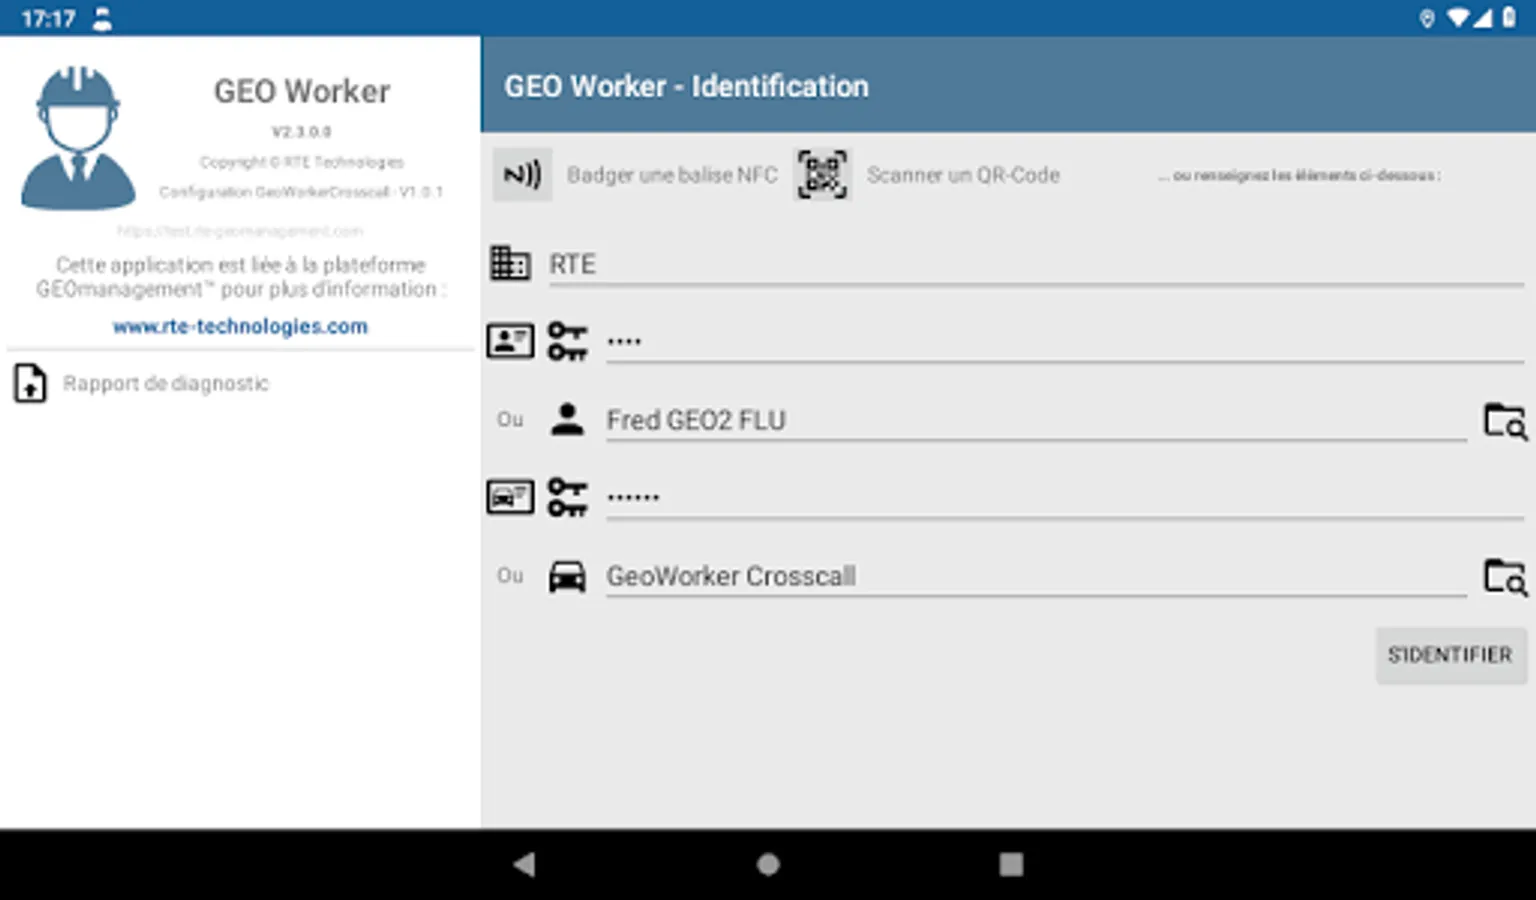Click the person icon beside Fred GEO2 FLU
The width and height of the screenshot is (1536, 900).
(567, 419)
